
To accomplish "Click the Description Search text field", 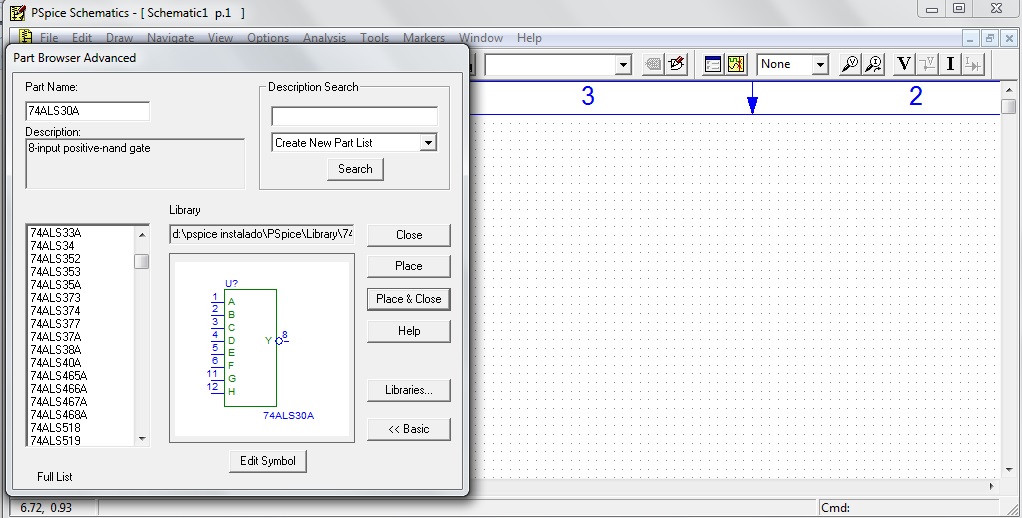I will [x=355, y=117].
